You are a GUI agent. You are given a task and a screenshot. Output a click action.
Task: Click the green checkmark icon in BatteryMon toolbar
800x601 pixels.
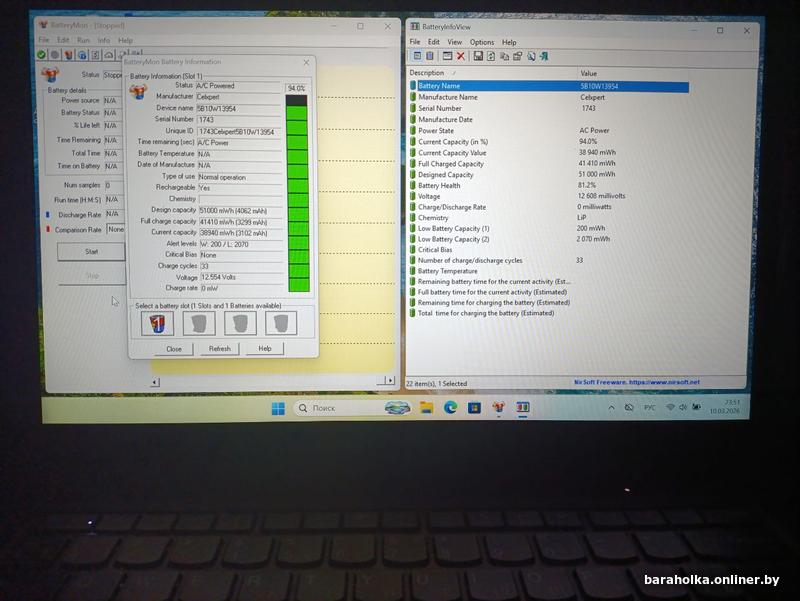pos(41,55)
